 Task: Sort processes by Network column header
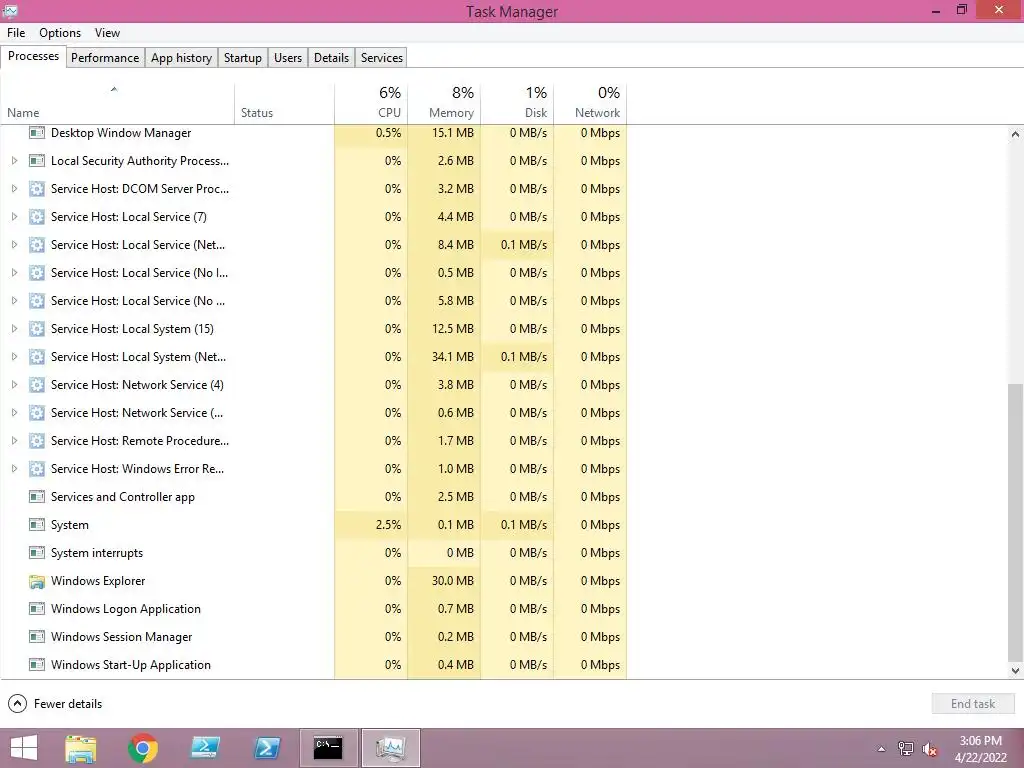pos(590,103)
